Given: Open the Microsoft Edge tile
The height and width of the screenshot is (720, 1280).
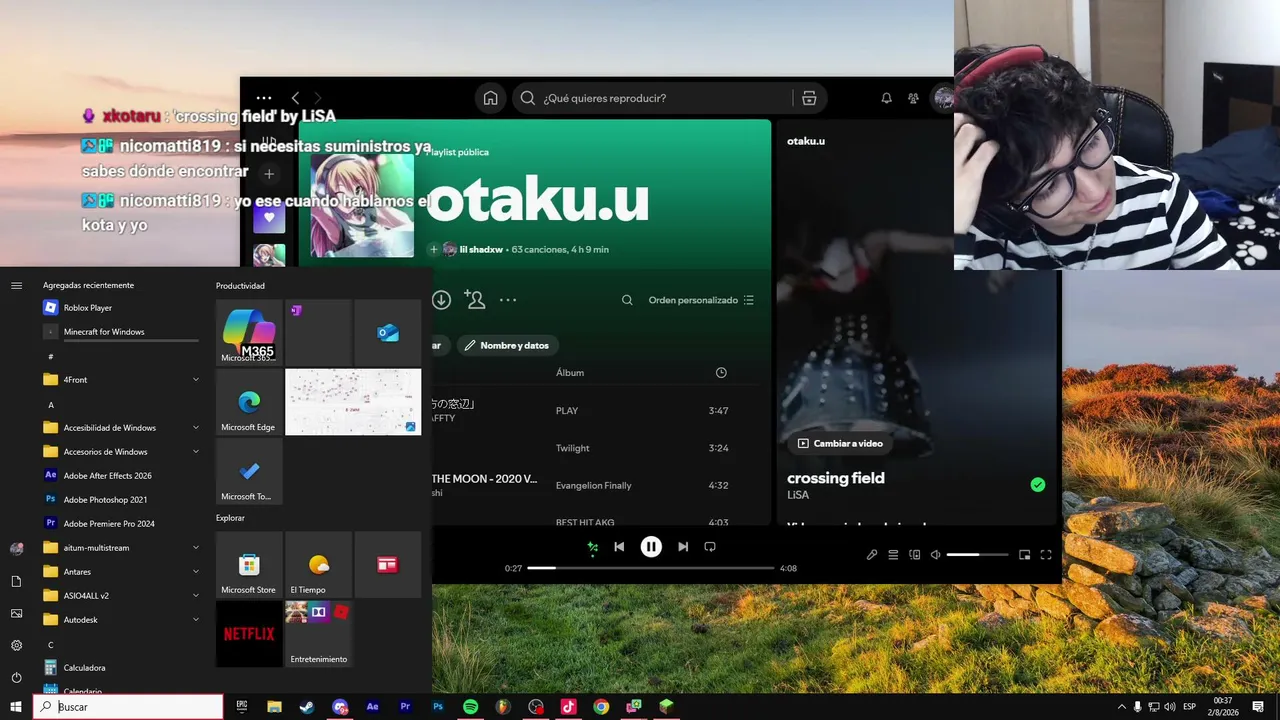Looking at the screenshot, I should pyautogui.click(x=249, y=402).
